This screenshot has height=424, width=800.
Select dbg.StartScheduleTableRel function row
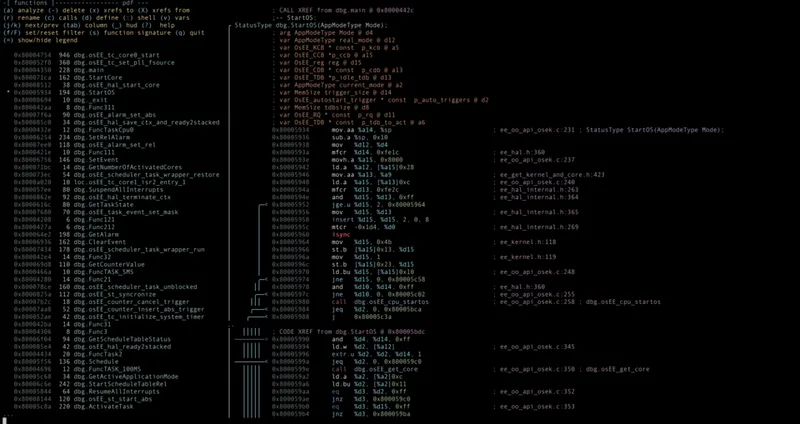click(91, 384)
